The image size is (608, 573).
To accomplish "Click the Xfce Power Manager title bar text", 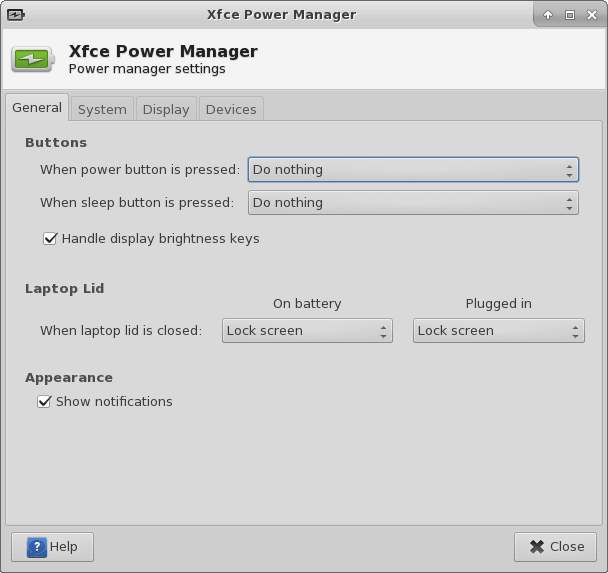I will (x=280, y=15).
